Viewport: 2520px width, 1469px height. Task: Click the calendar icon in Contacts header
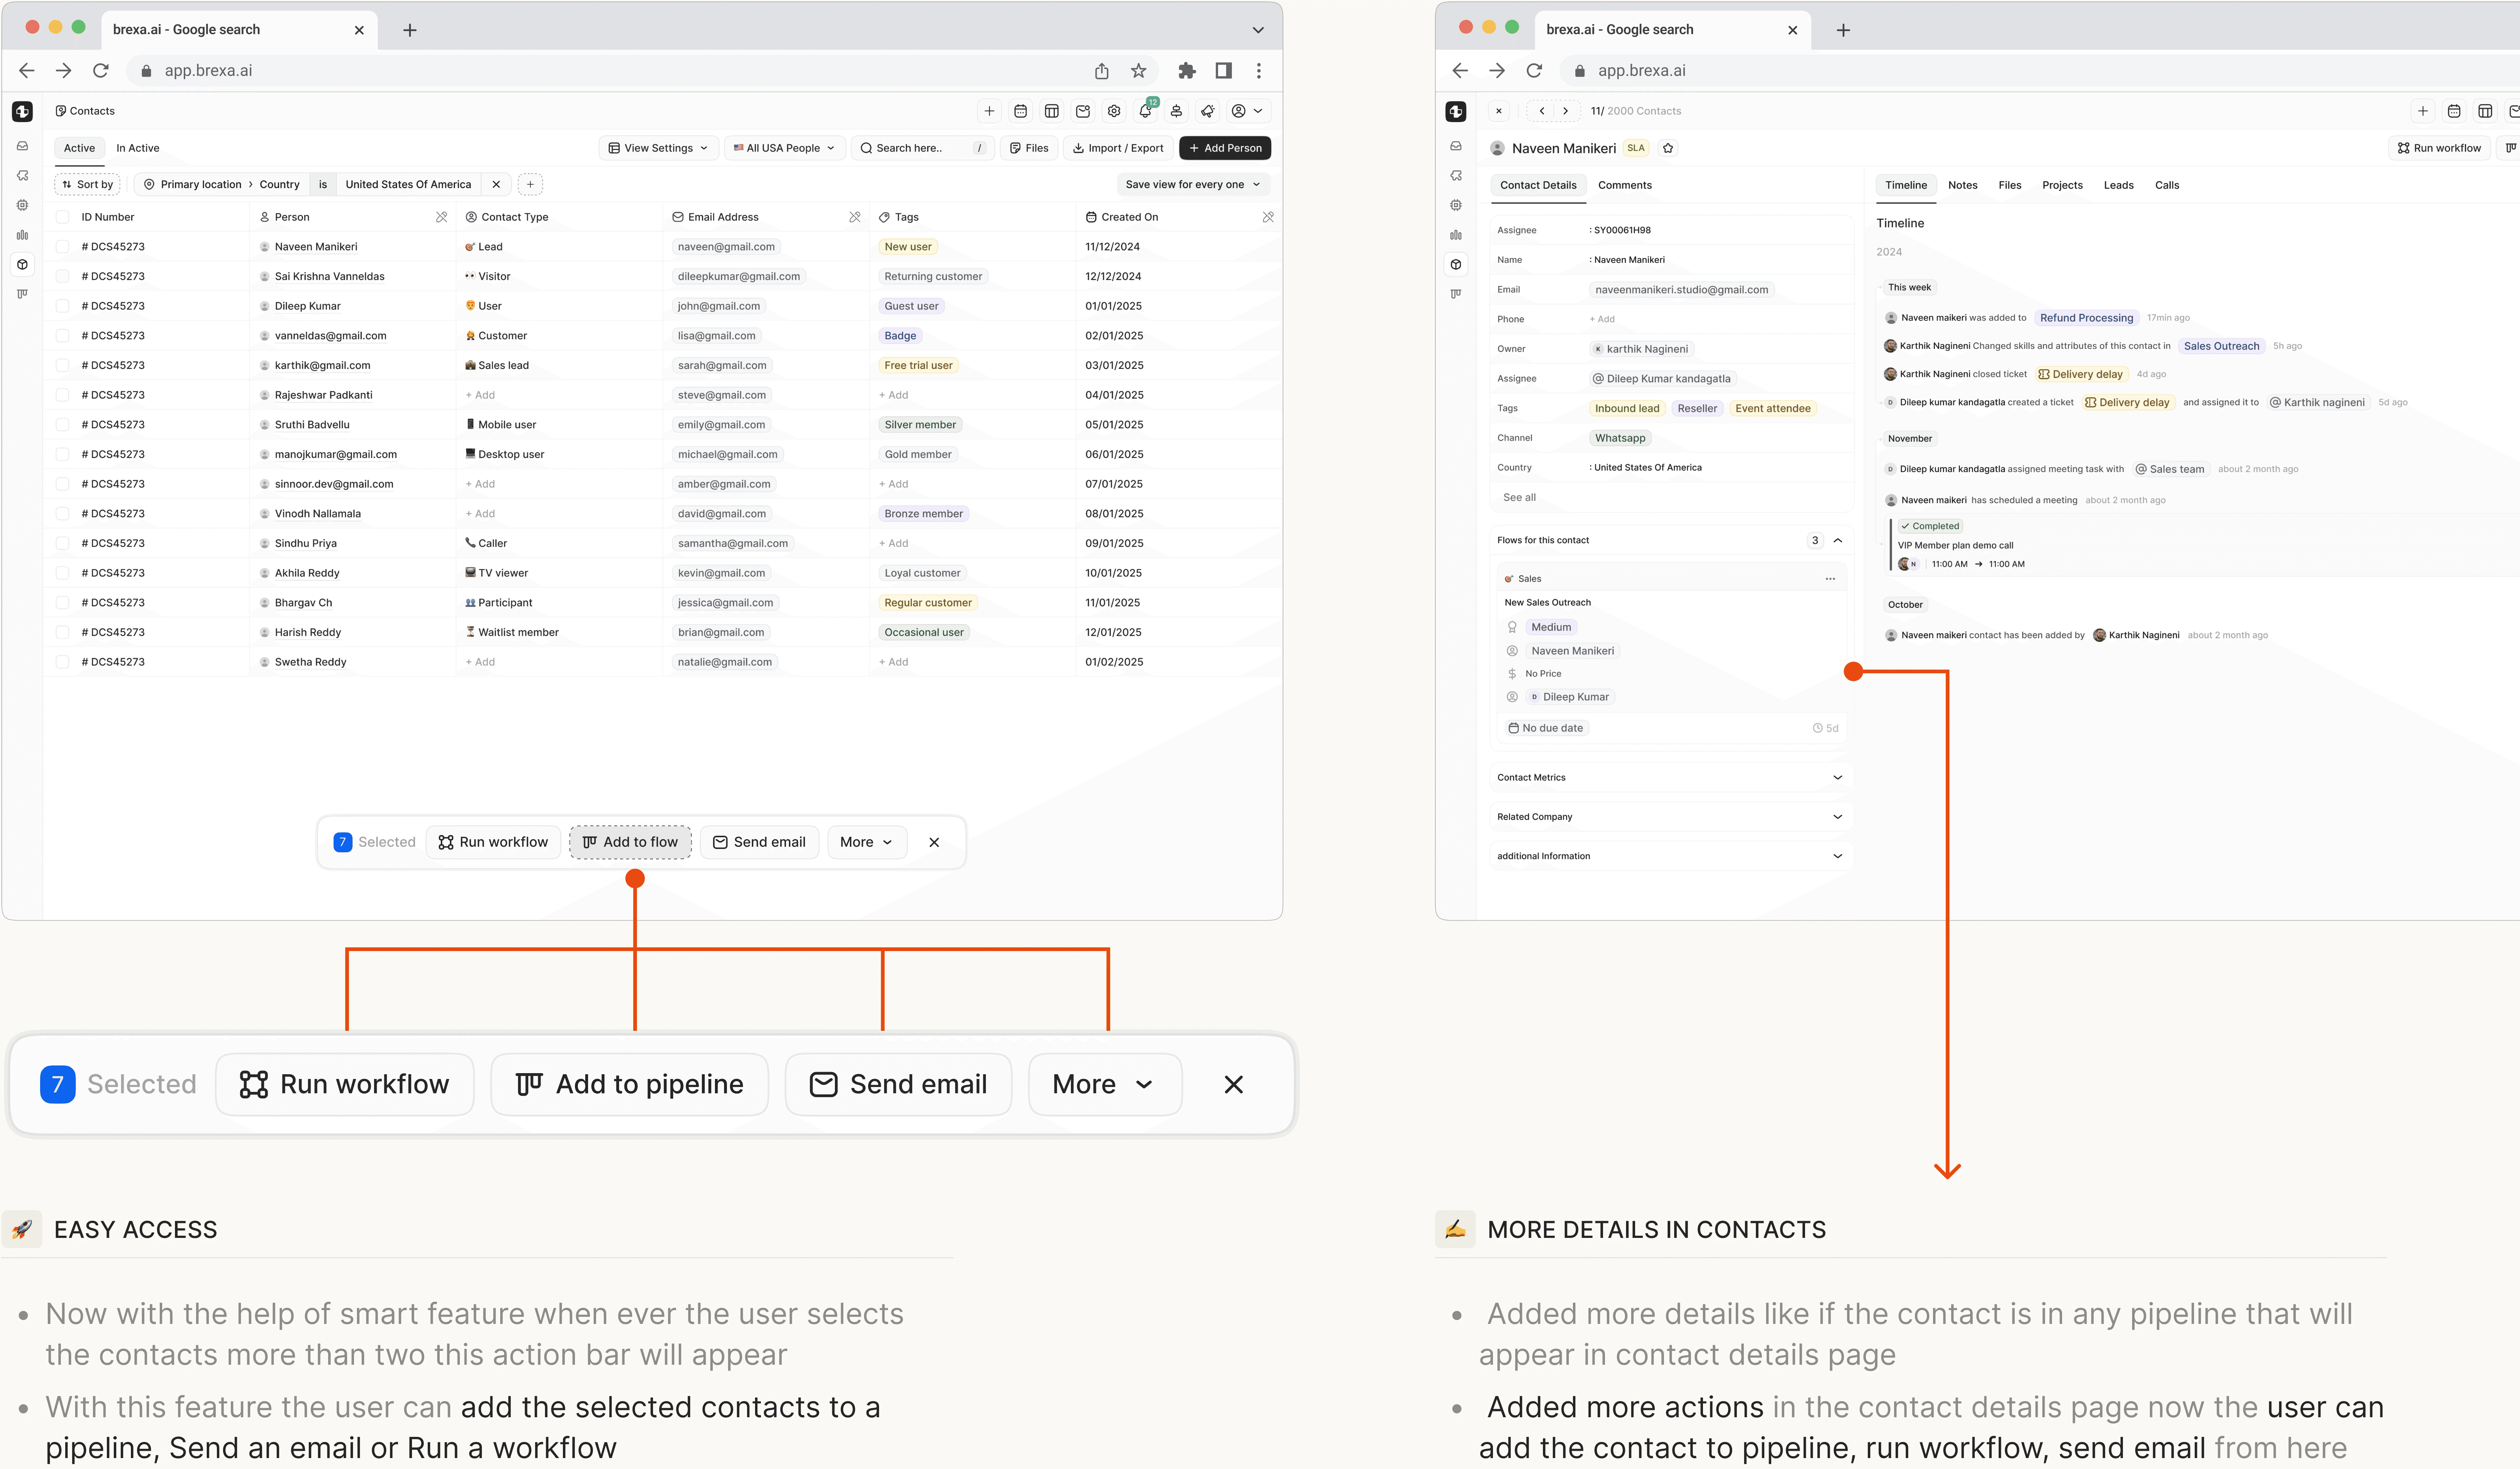[x=1020, y=111]
